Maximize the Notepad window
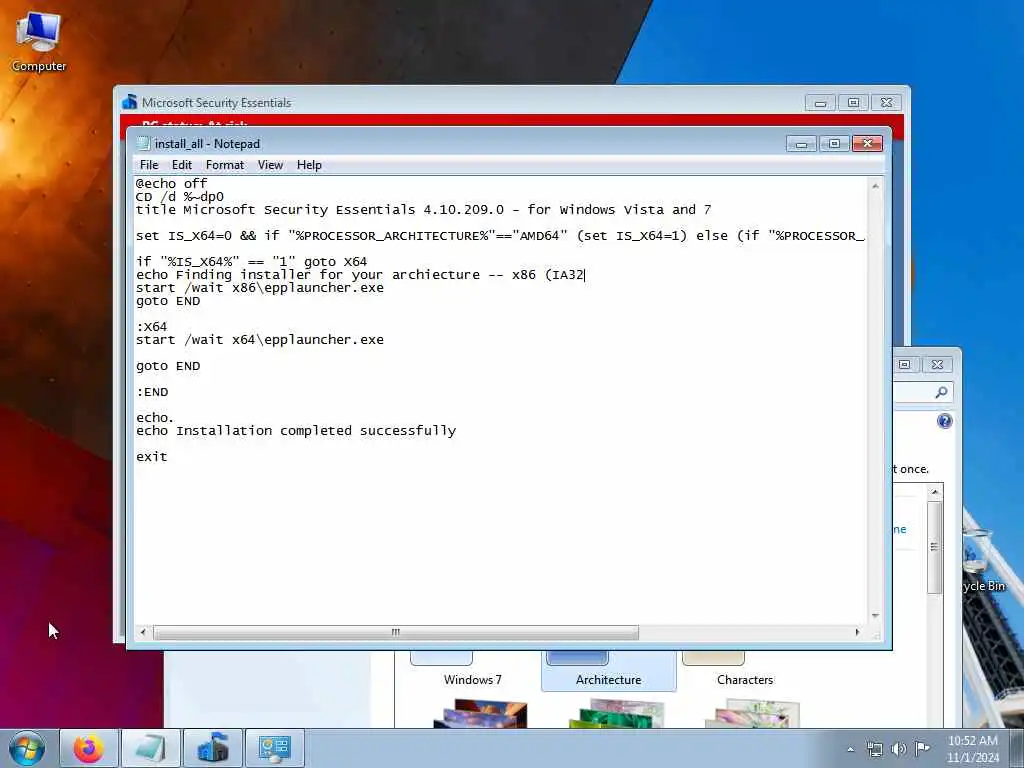The height and width of the screenshot is (768, 1024). coord(834,144)
